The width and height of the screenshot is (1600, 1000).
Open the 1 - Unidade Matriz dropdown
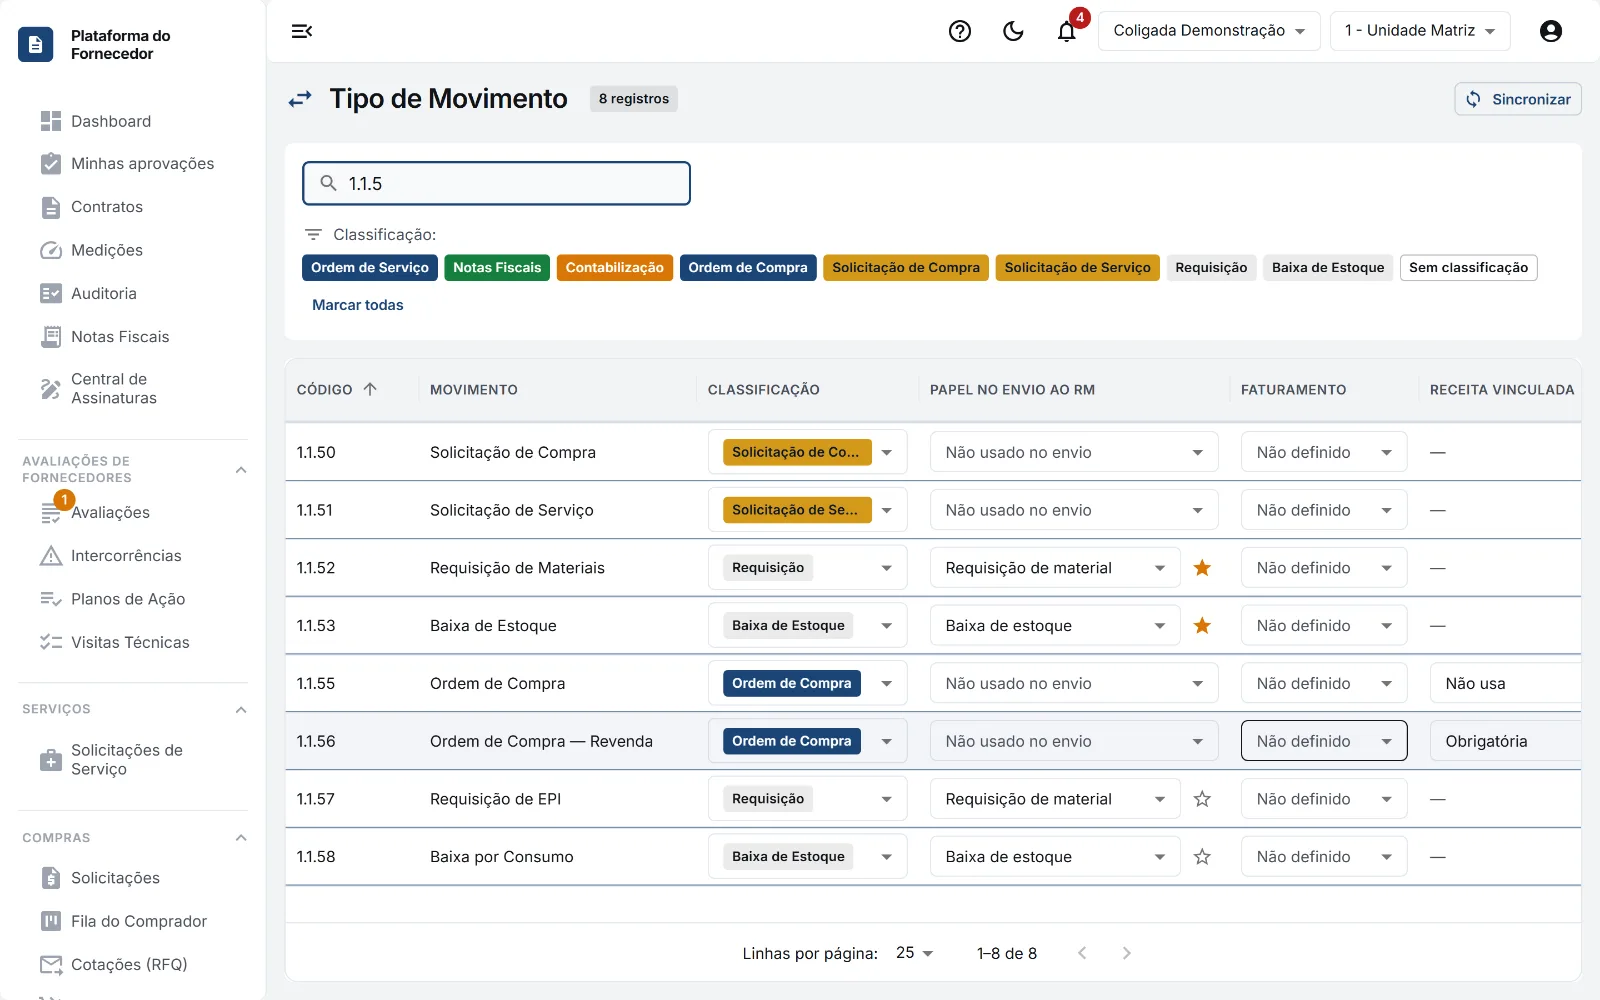click(1420, 31)
